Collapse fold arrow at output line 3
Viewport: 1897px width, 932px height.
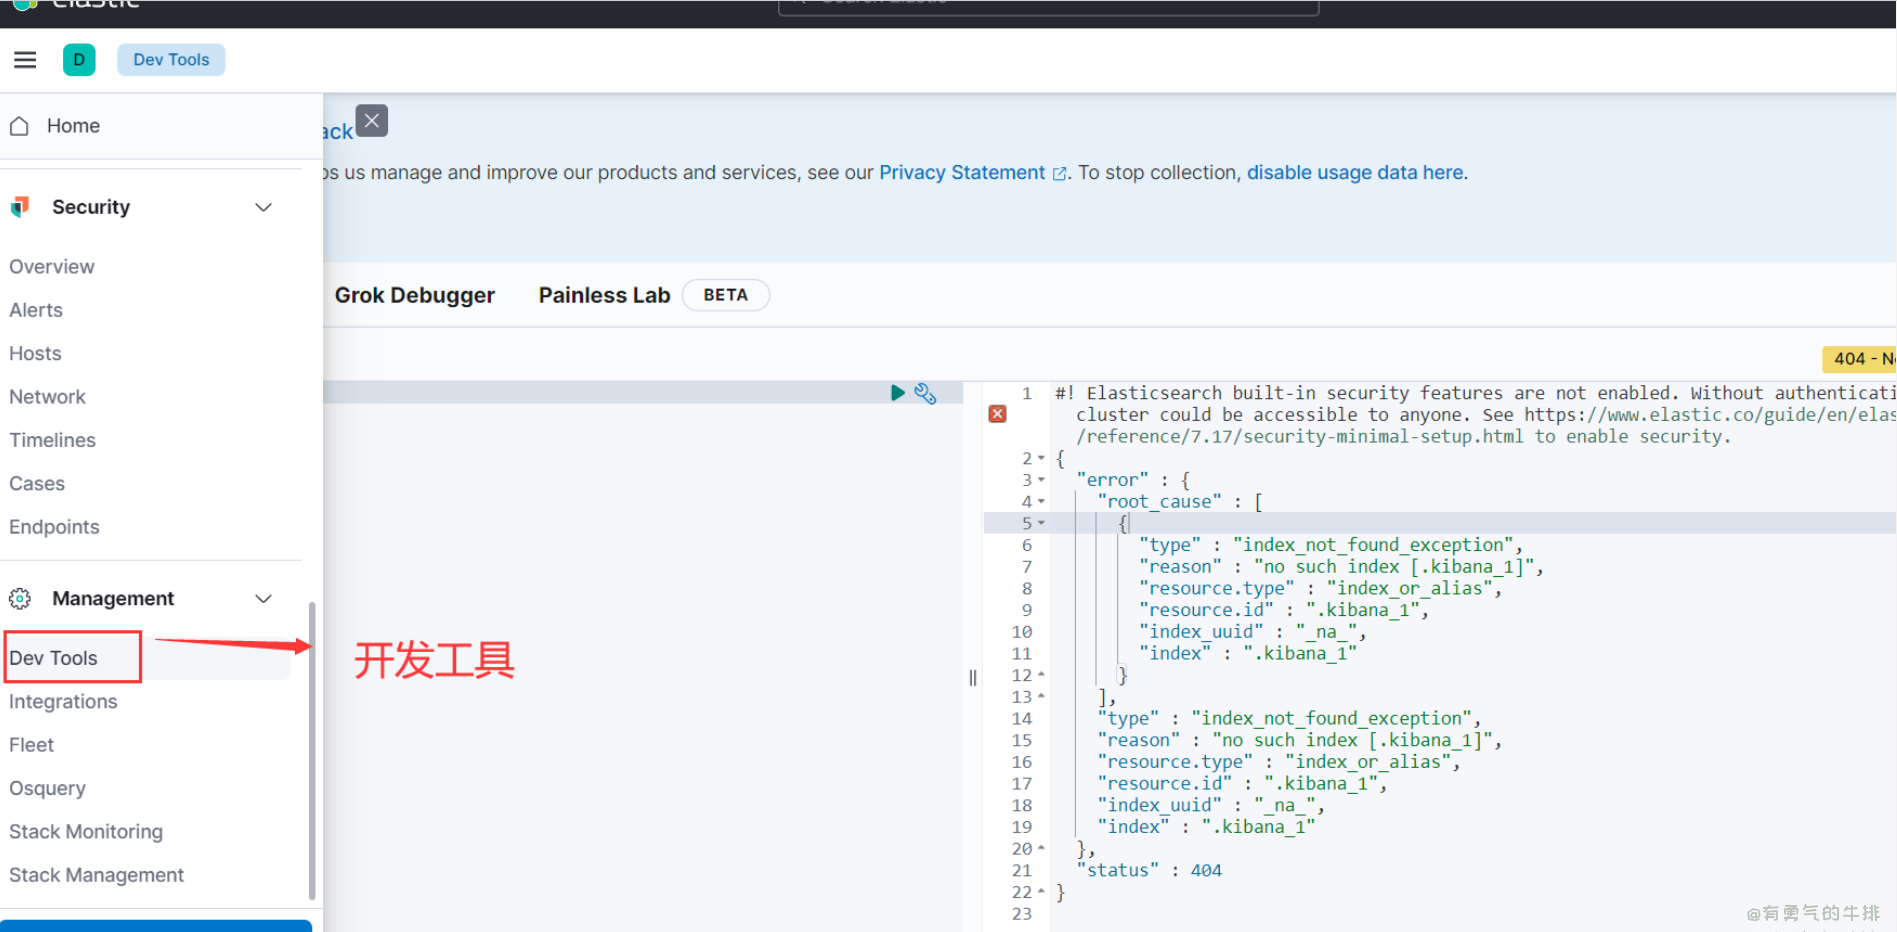pyautogui.click(x=1041, y=480)
